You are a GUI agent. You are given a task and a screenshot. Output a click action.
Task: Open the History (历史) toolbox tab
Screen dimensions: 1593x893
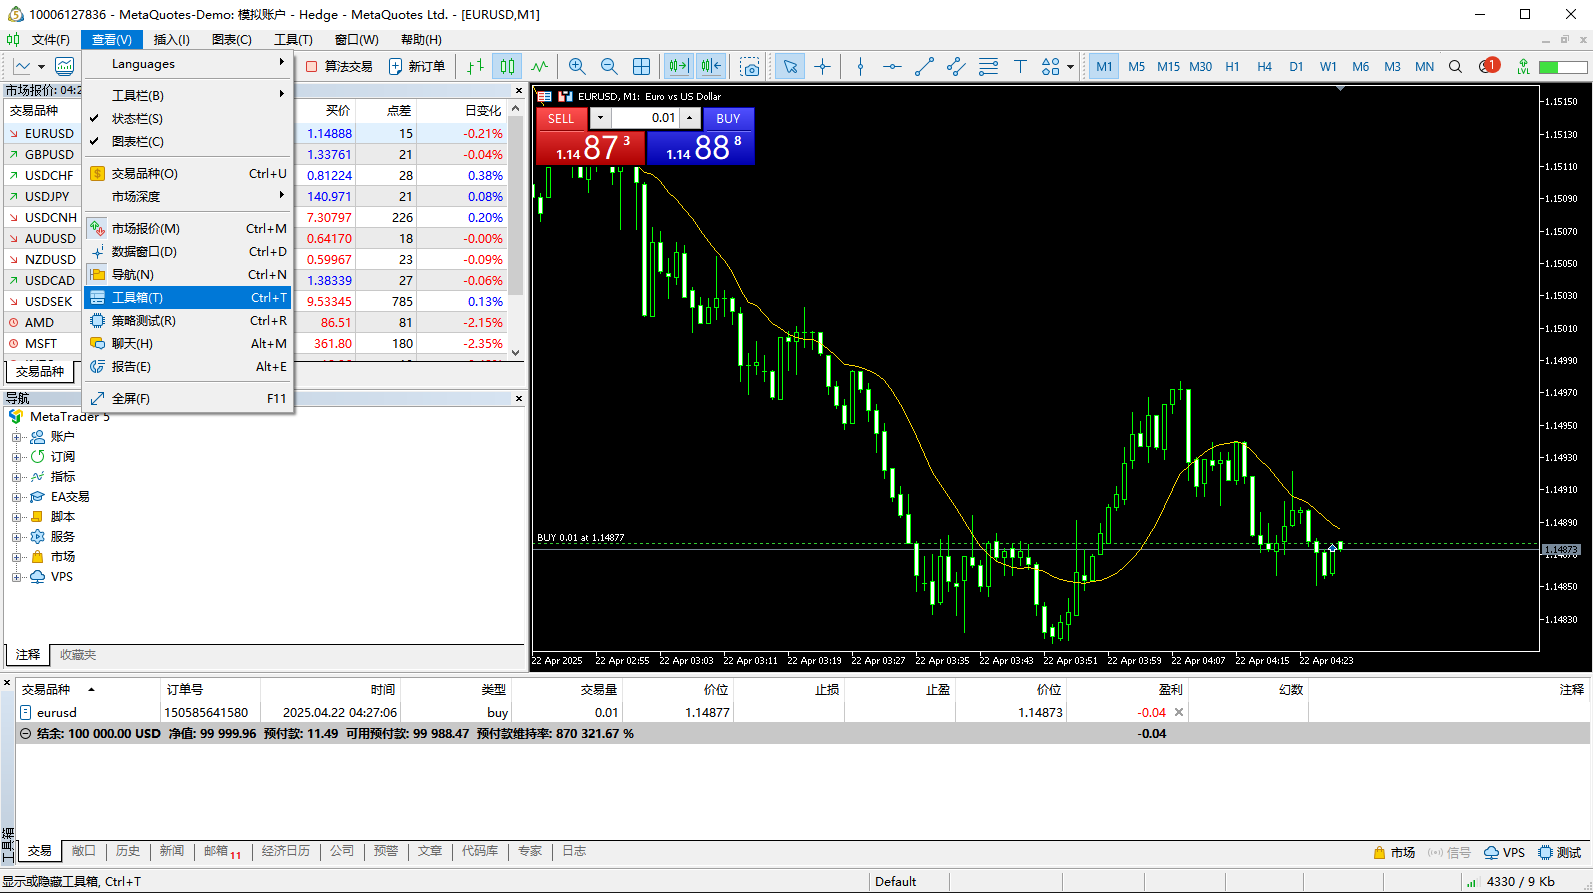click(x=128, y=851)
